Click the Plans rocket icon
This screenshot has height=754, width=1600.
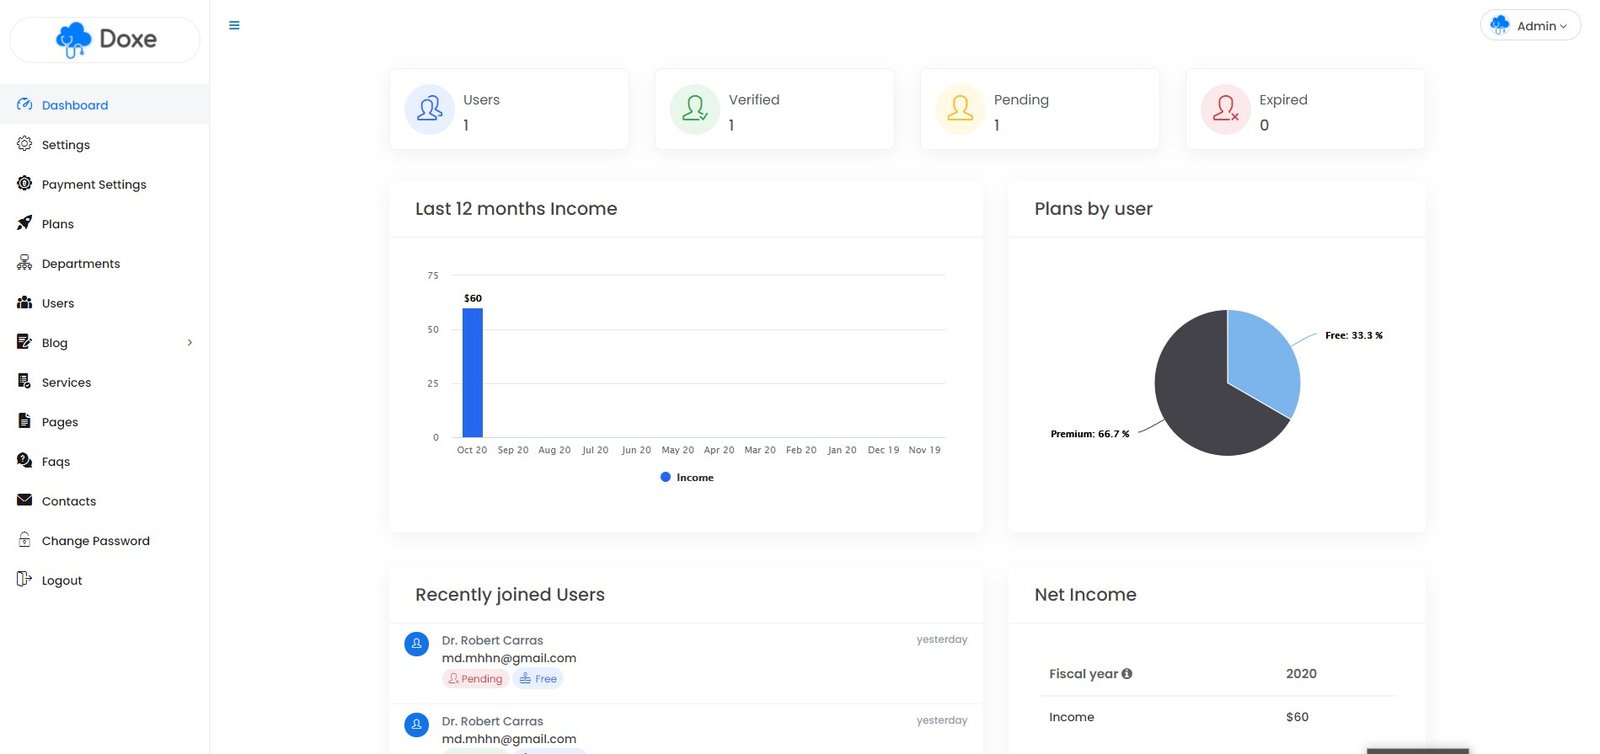(x=25, y=223)
